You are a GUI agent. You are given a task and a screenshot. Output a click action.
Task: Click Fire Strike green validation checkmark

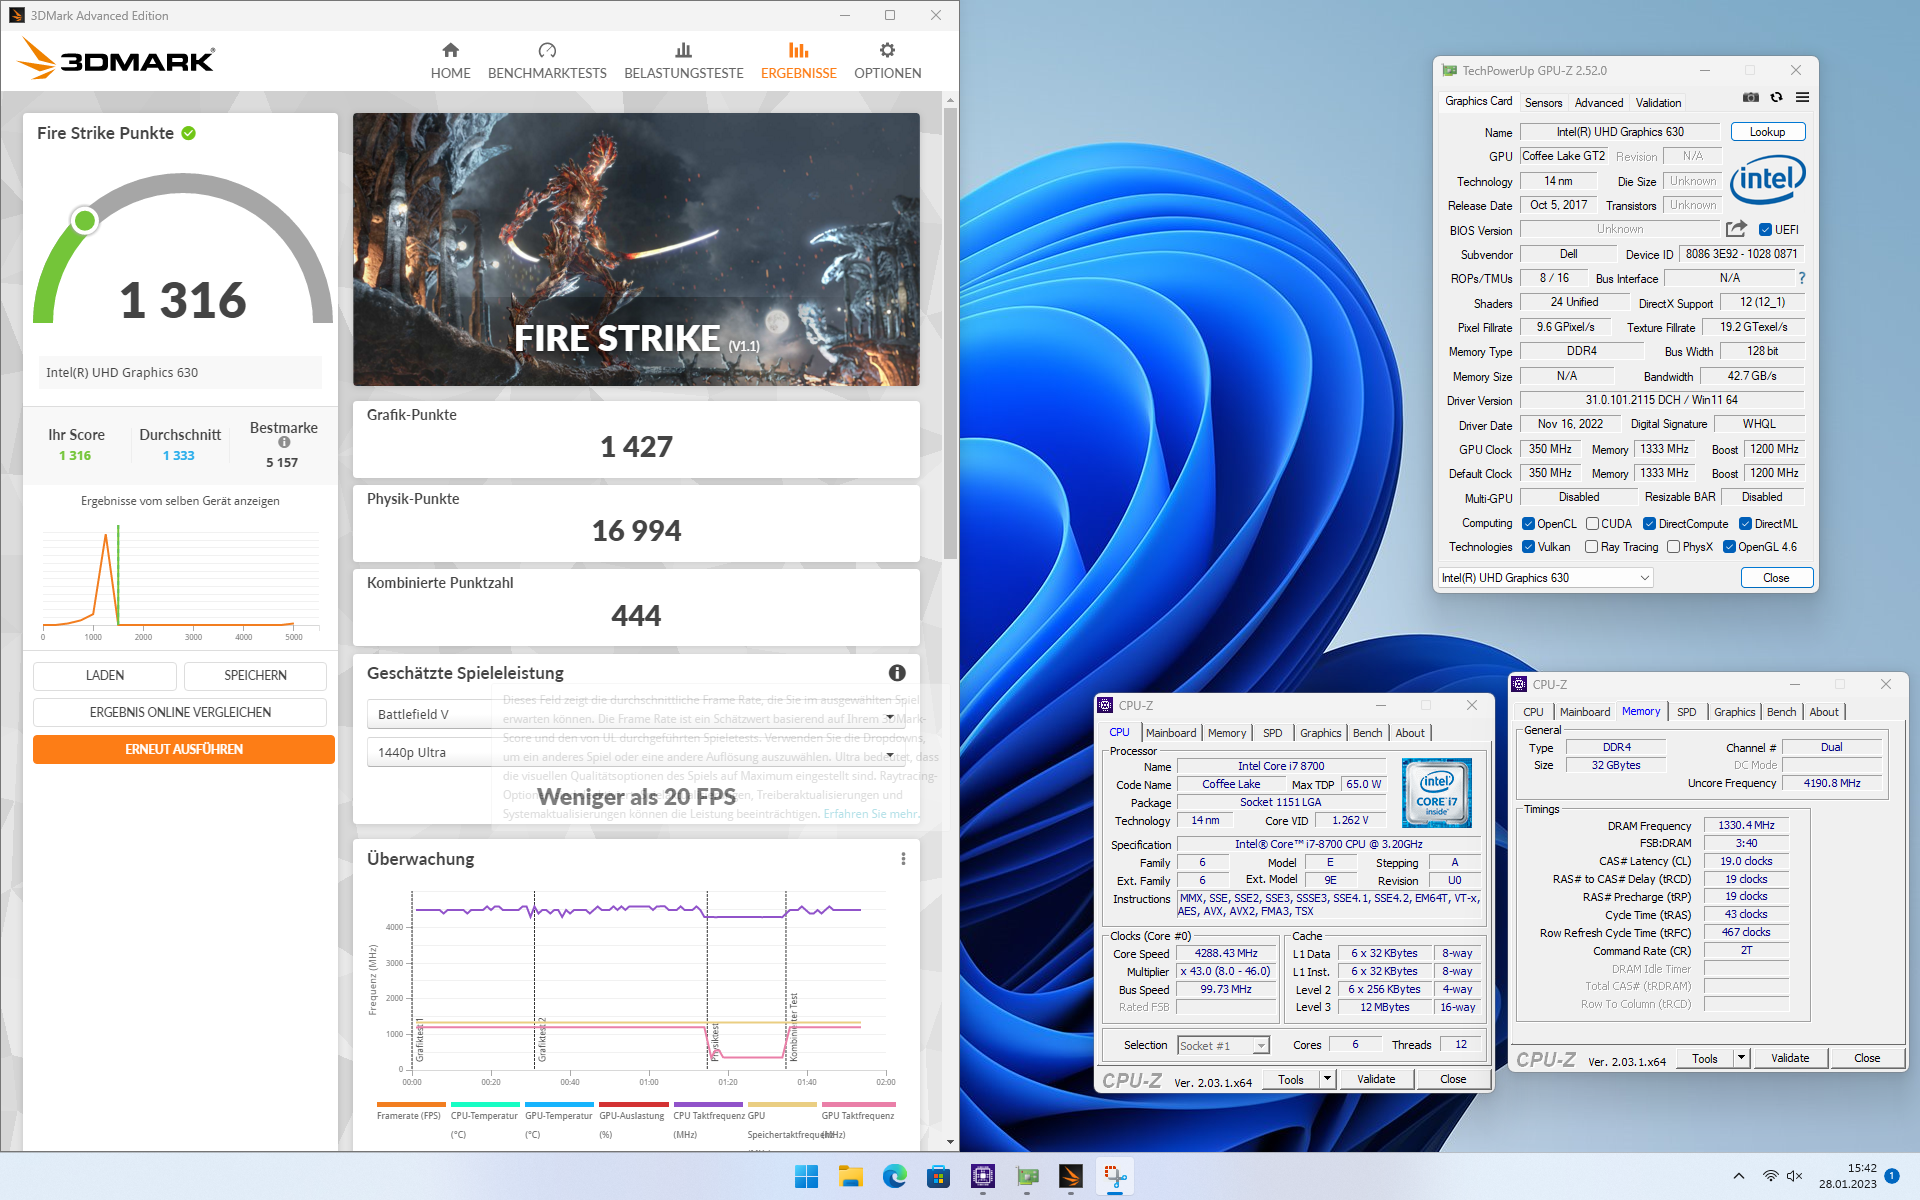(189, 133)
